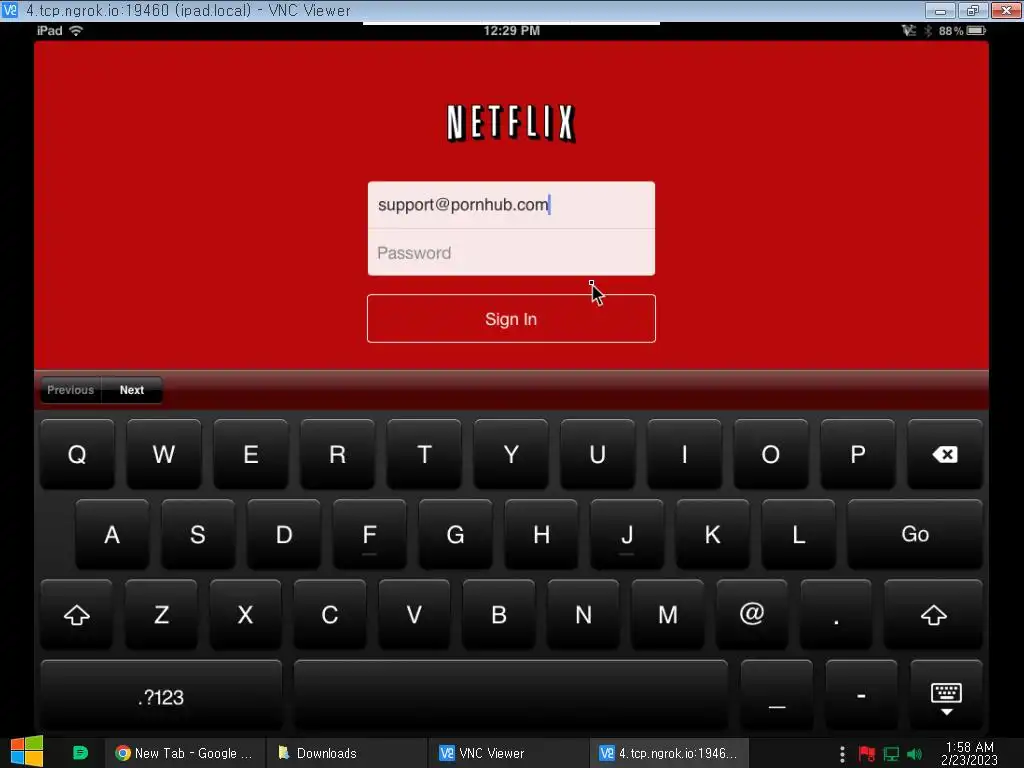
Task: Tap the G key on keyboard
Action: (x=455, y=534)
